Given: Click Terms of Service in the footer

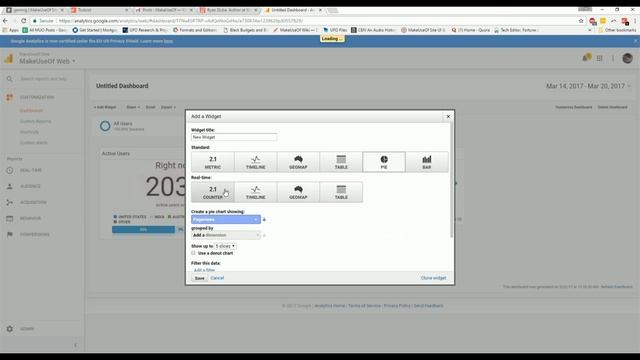Looking at the screenshot, I should pos(364,306).
